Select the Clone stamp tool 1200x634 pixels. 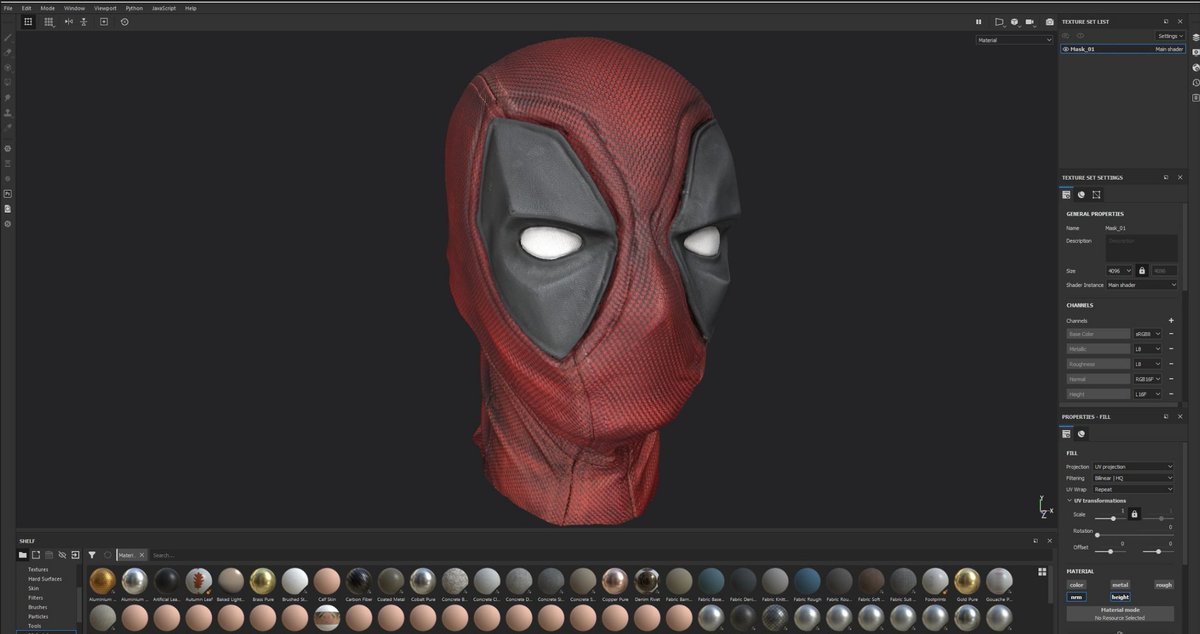(8, 113)
